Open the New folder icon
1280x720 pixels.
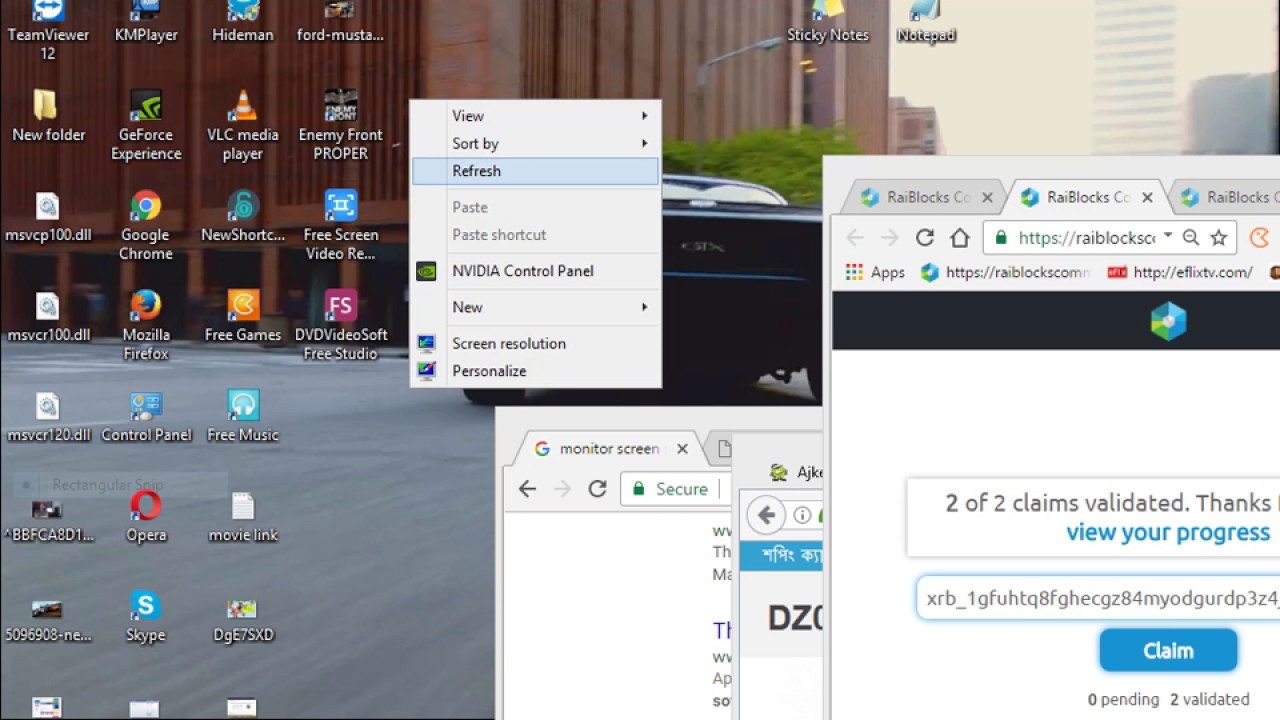coord(48,115)
